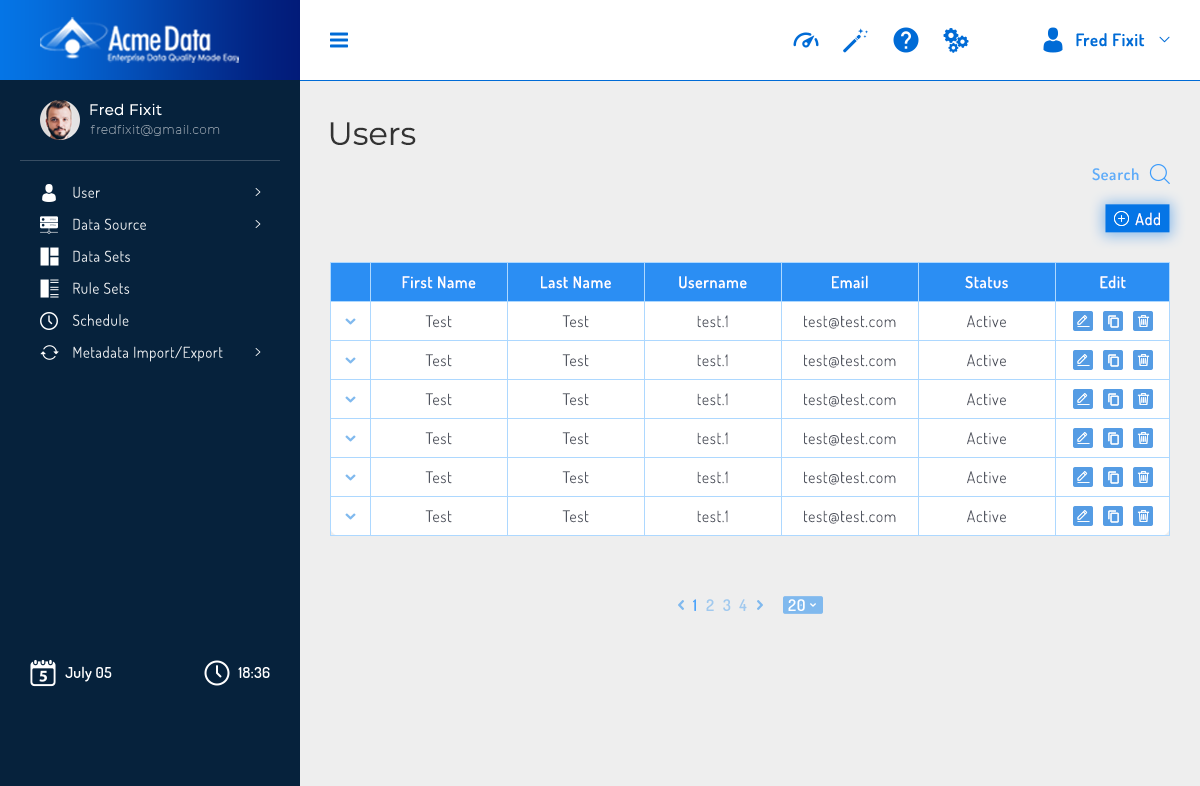The image size is (1200, 786).
Task: Click the edit pencil icon in first row
Action: tap(1083, 321)
